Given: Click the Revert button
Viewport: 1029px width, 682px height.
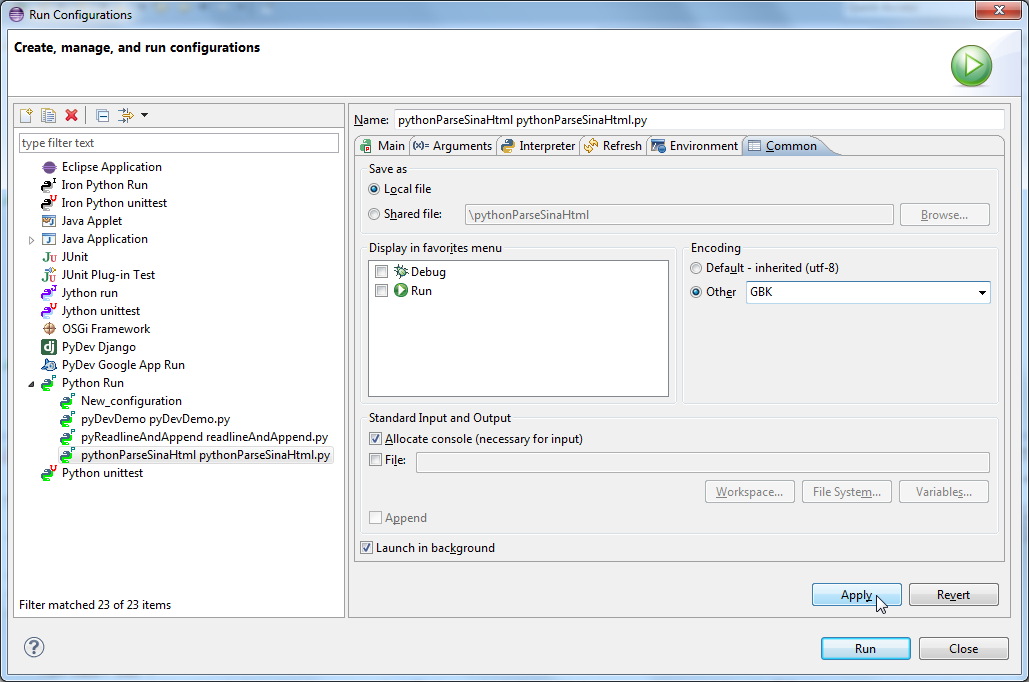Looking at the screenshot, I should tap(953, 595).
